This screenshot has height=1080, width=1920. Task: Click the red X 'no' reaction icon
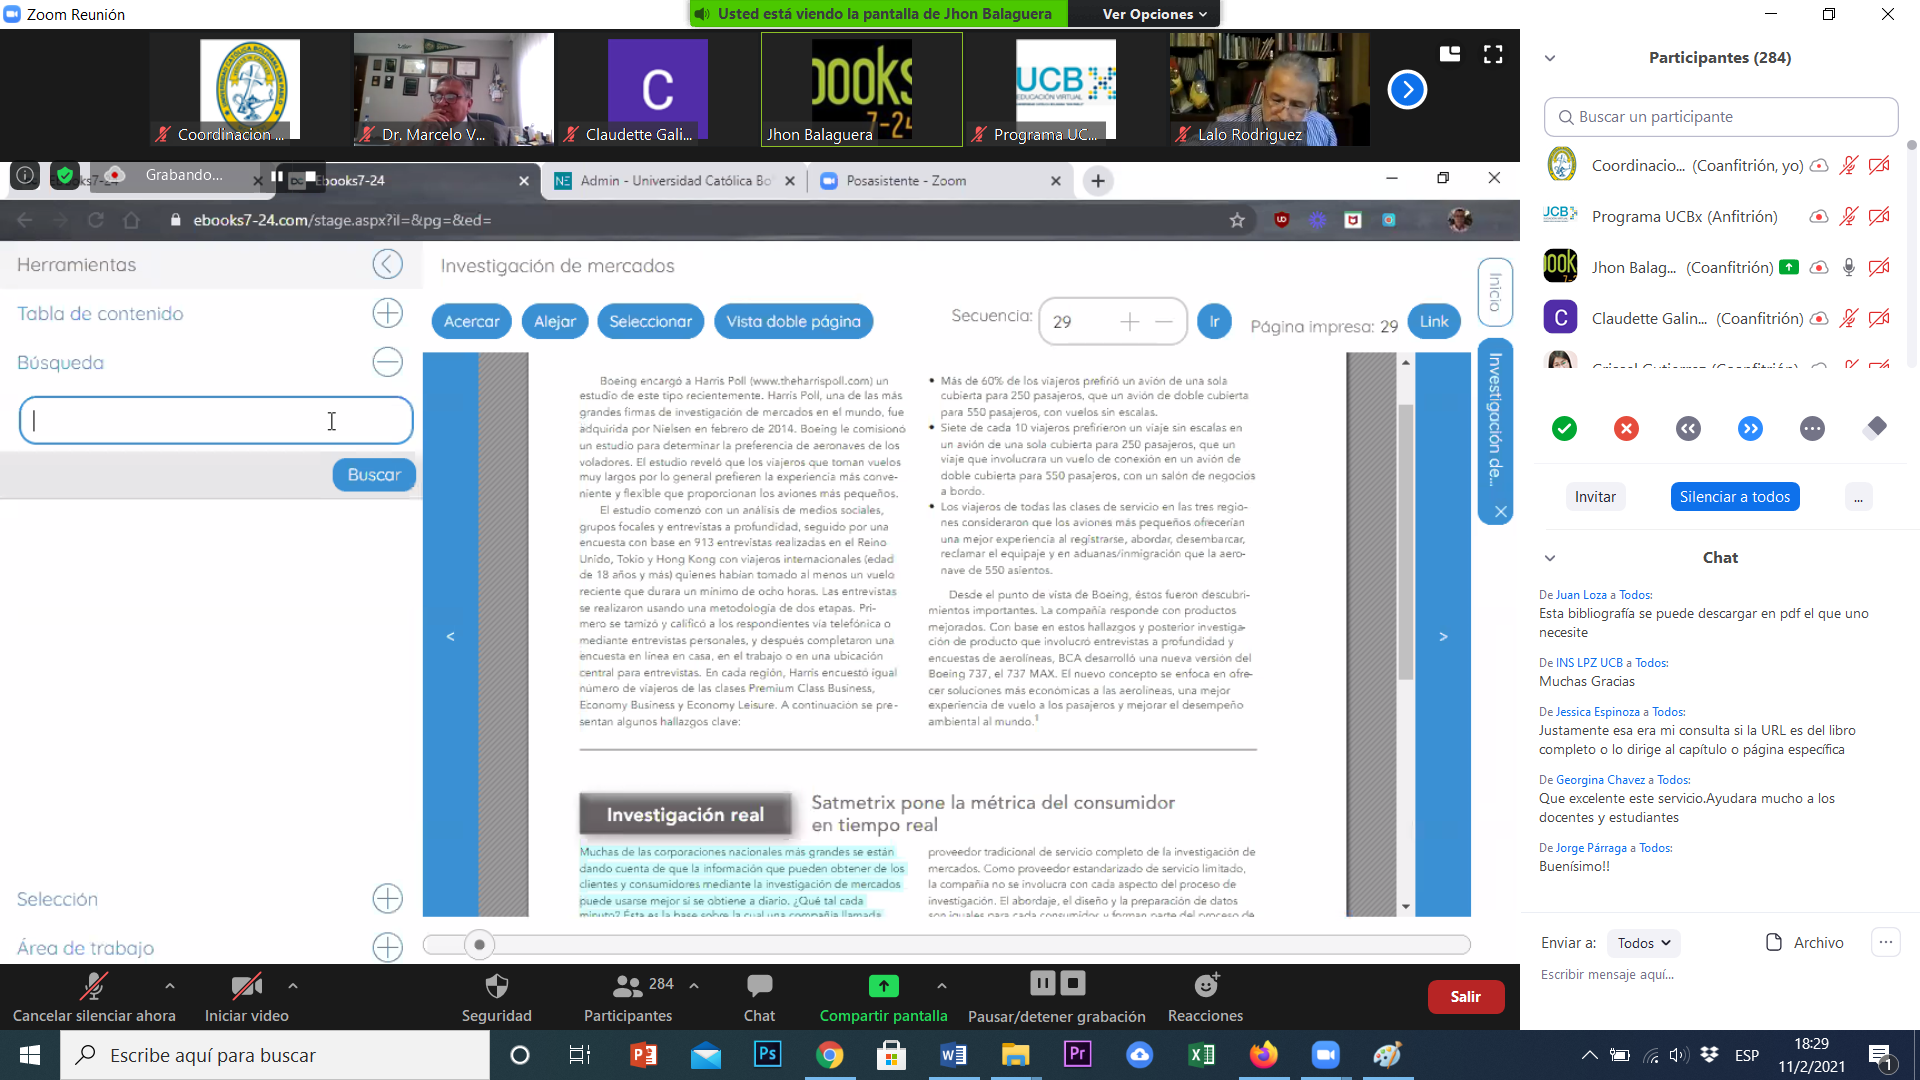point(1626,429)
